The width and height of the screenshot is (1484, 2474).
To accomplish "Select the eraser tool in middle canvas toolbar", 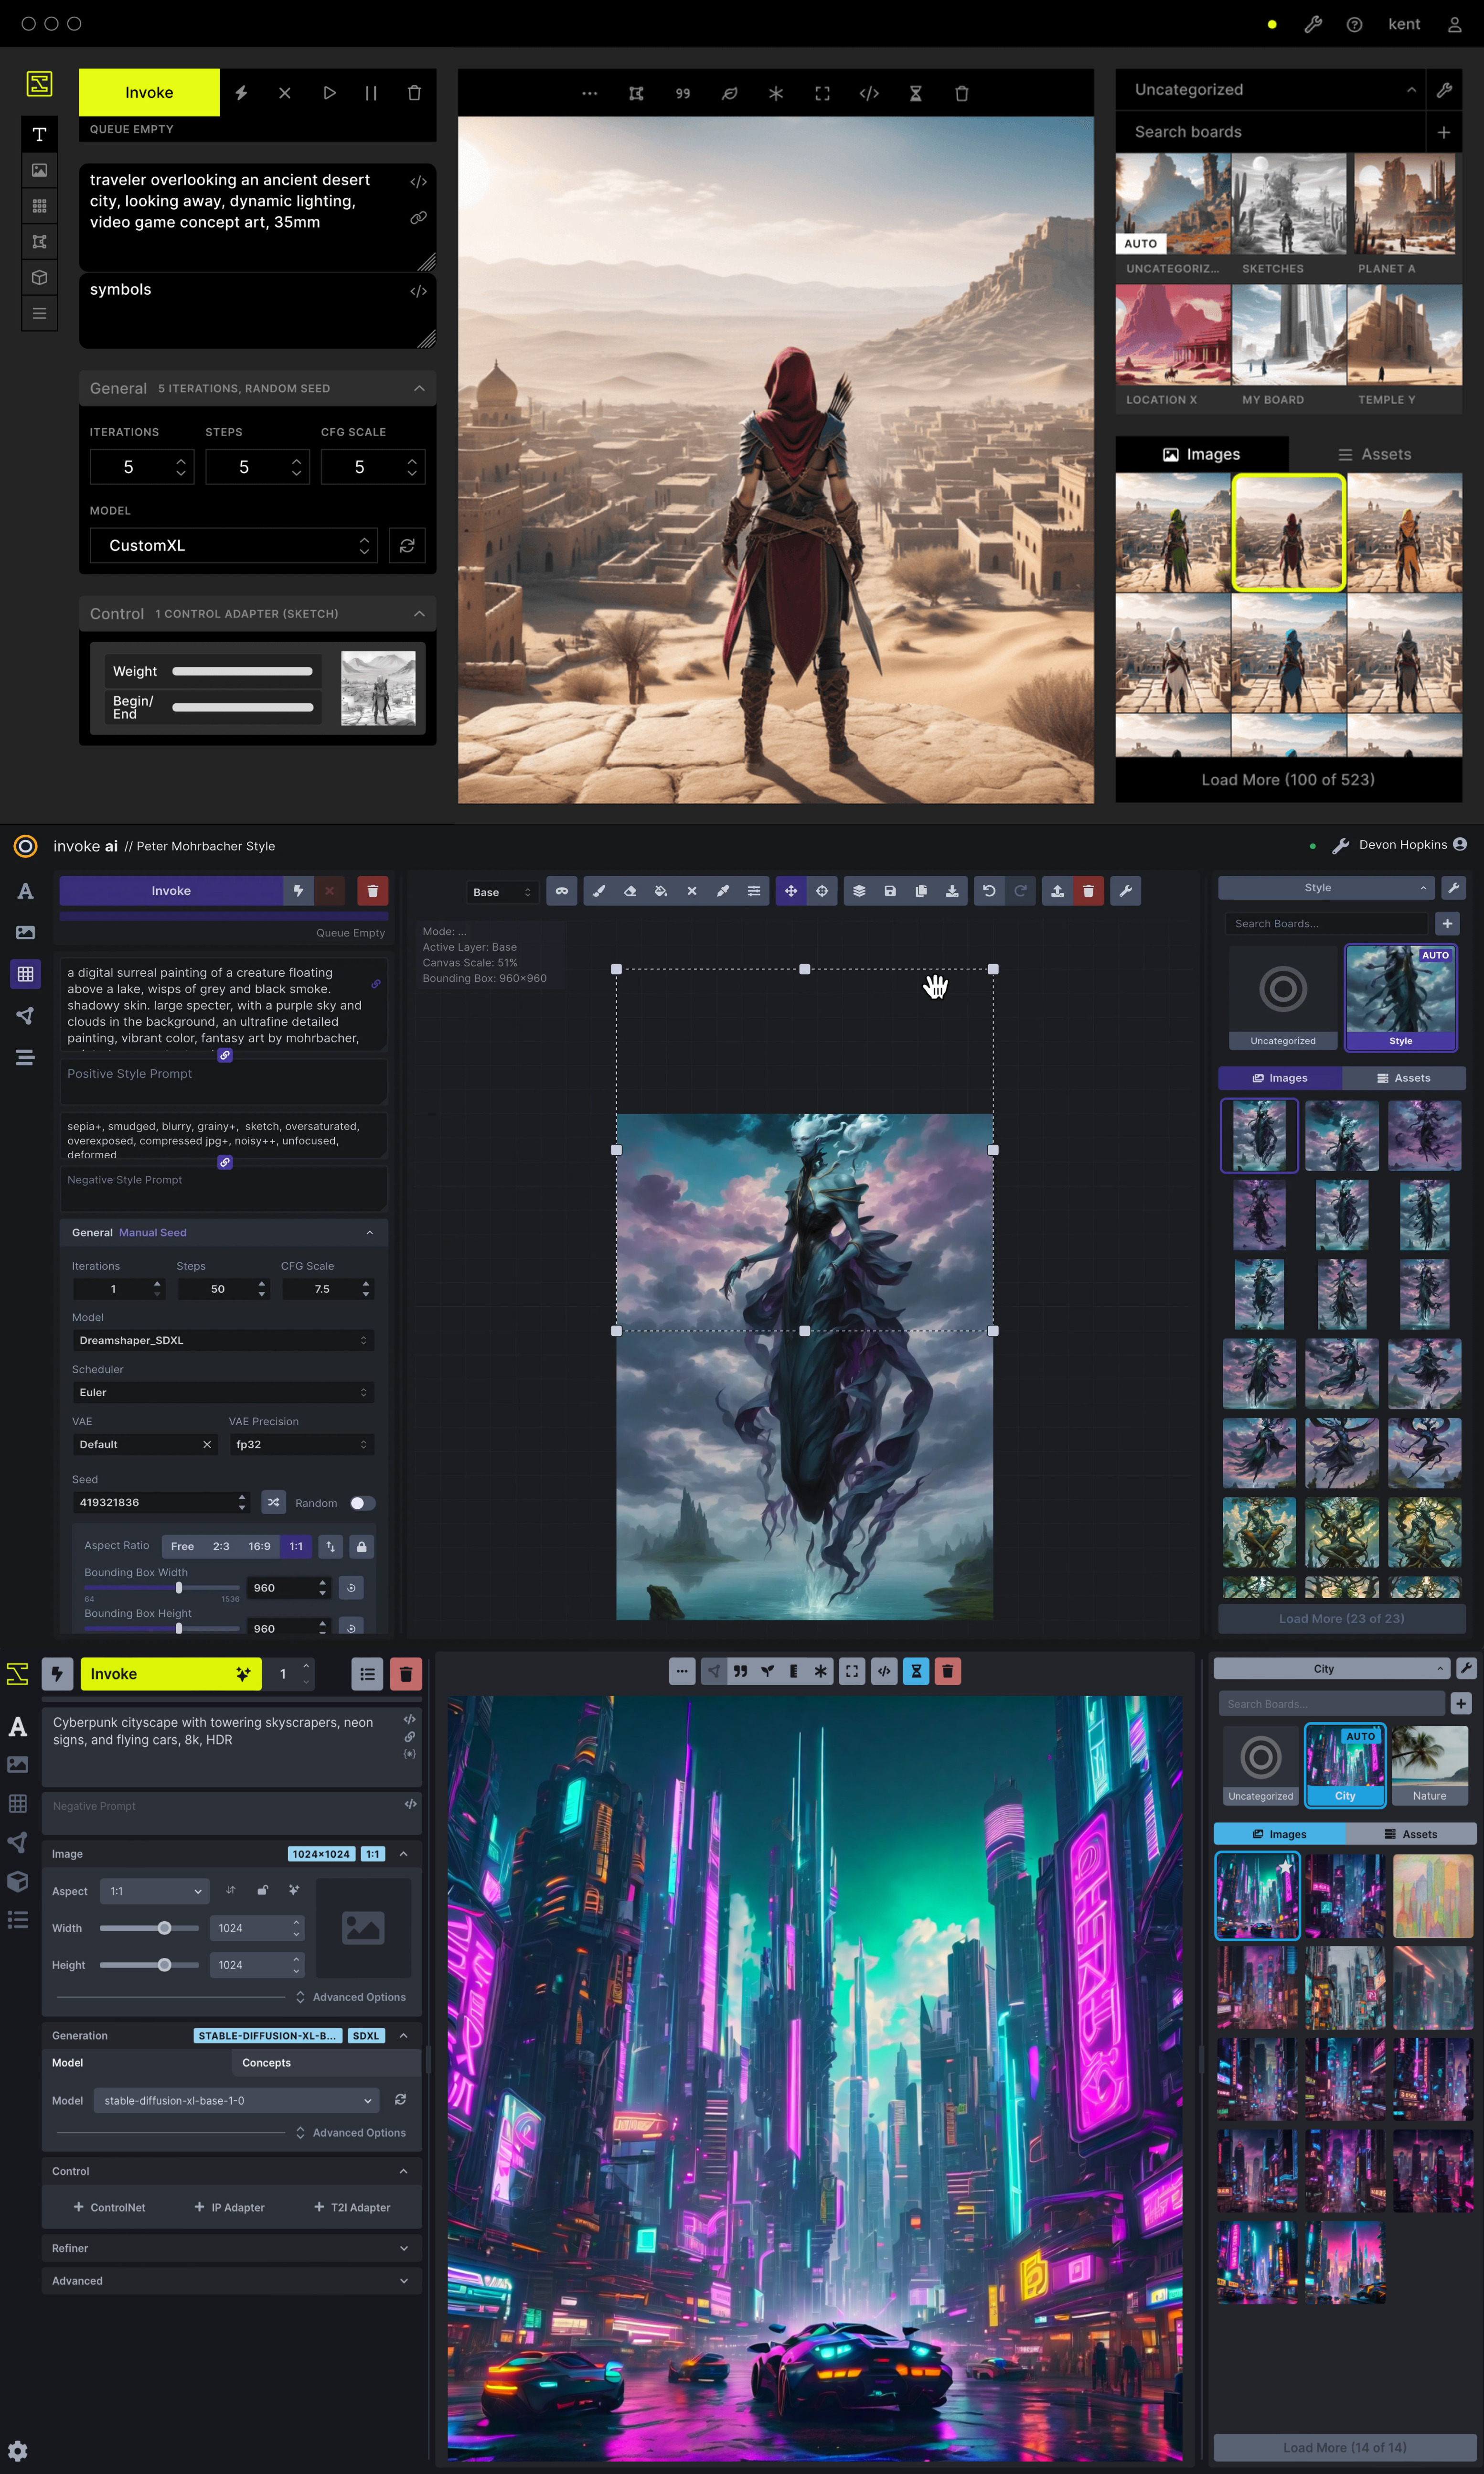I will click(630, 891).
